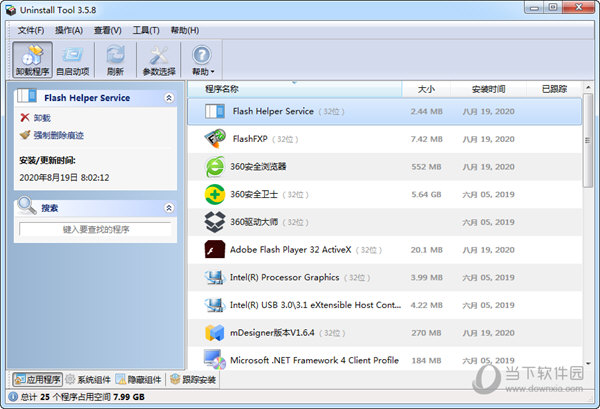Screen dimensions: 600x409
Task: Click Microsoft .NET Framework 4 Client Profile name
Action: [314, 360]
